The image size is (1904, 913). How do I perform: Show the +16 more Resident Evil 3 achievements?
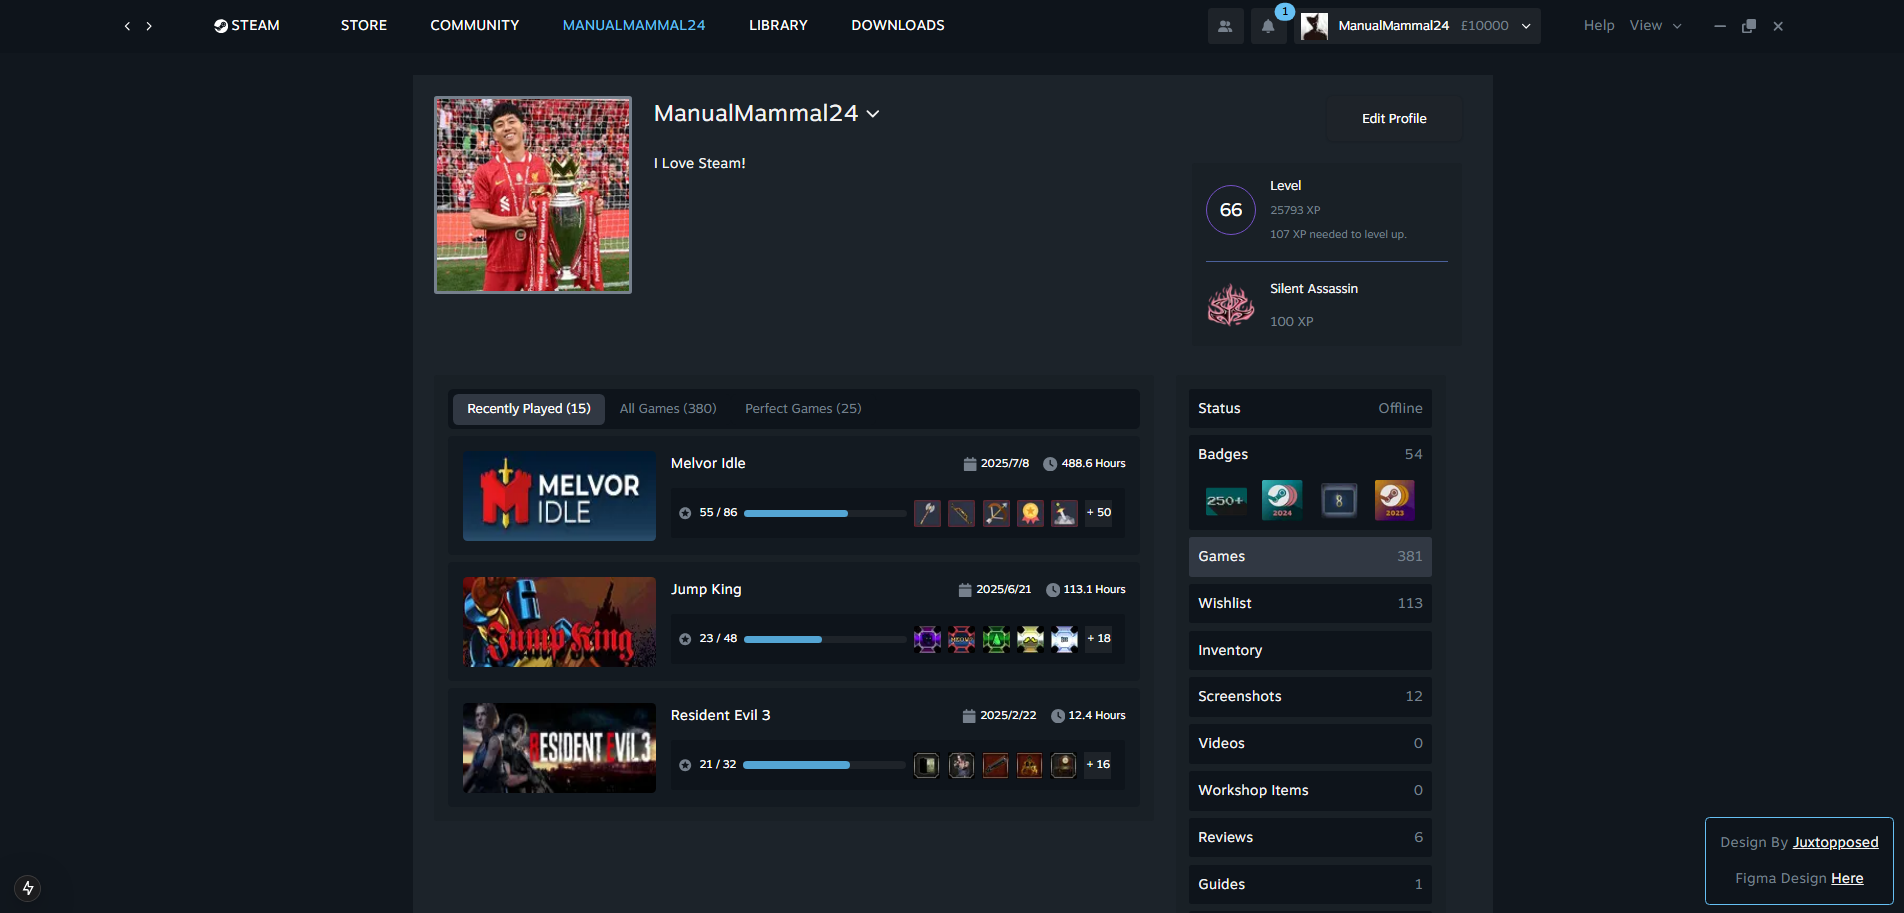pos(1099,765)
